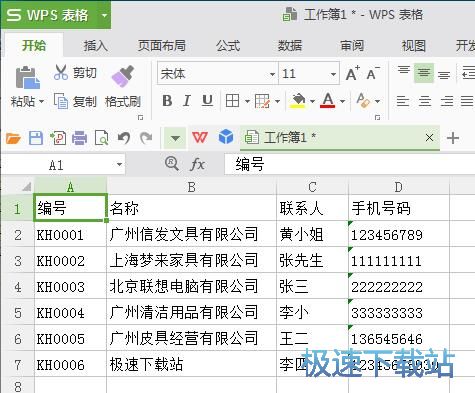
Task: Open the 宋体 font name dropdown
Action: click(272, 74)
